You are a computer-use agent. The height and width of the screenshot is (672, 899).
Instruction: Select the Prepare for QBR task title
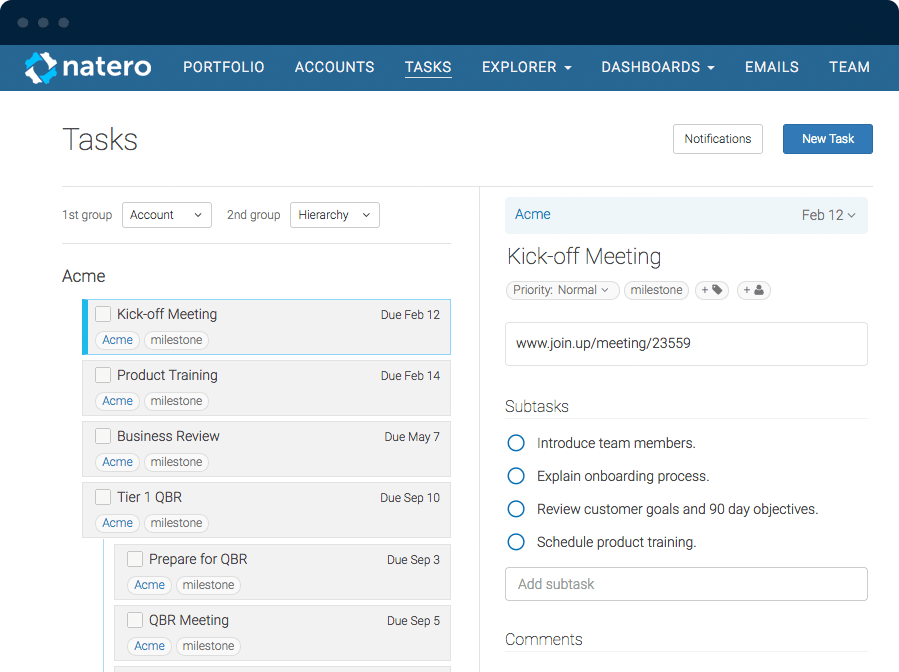click(x=198, y=559)
